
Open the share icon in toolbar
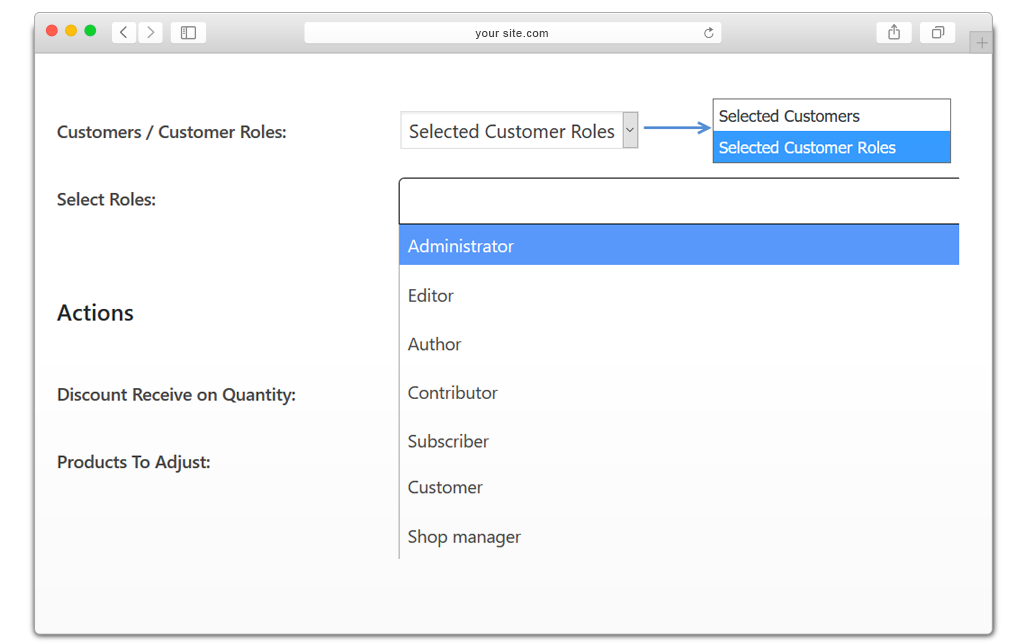[894, 32]
